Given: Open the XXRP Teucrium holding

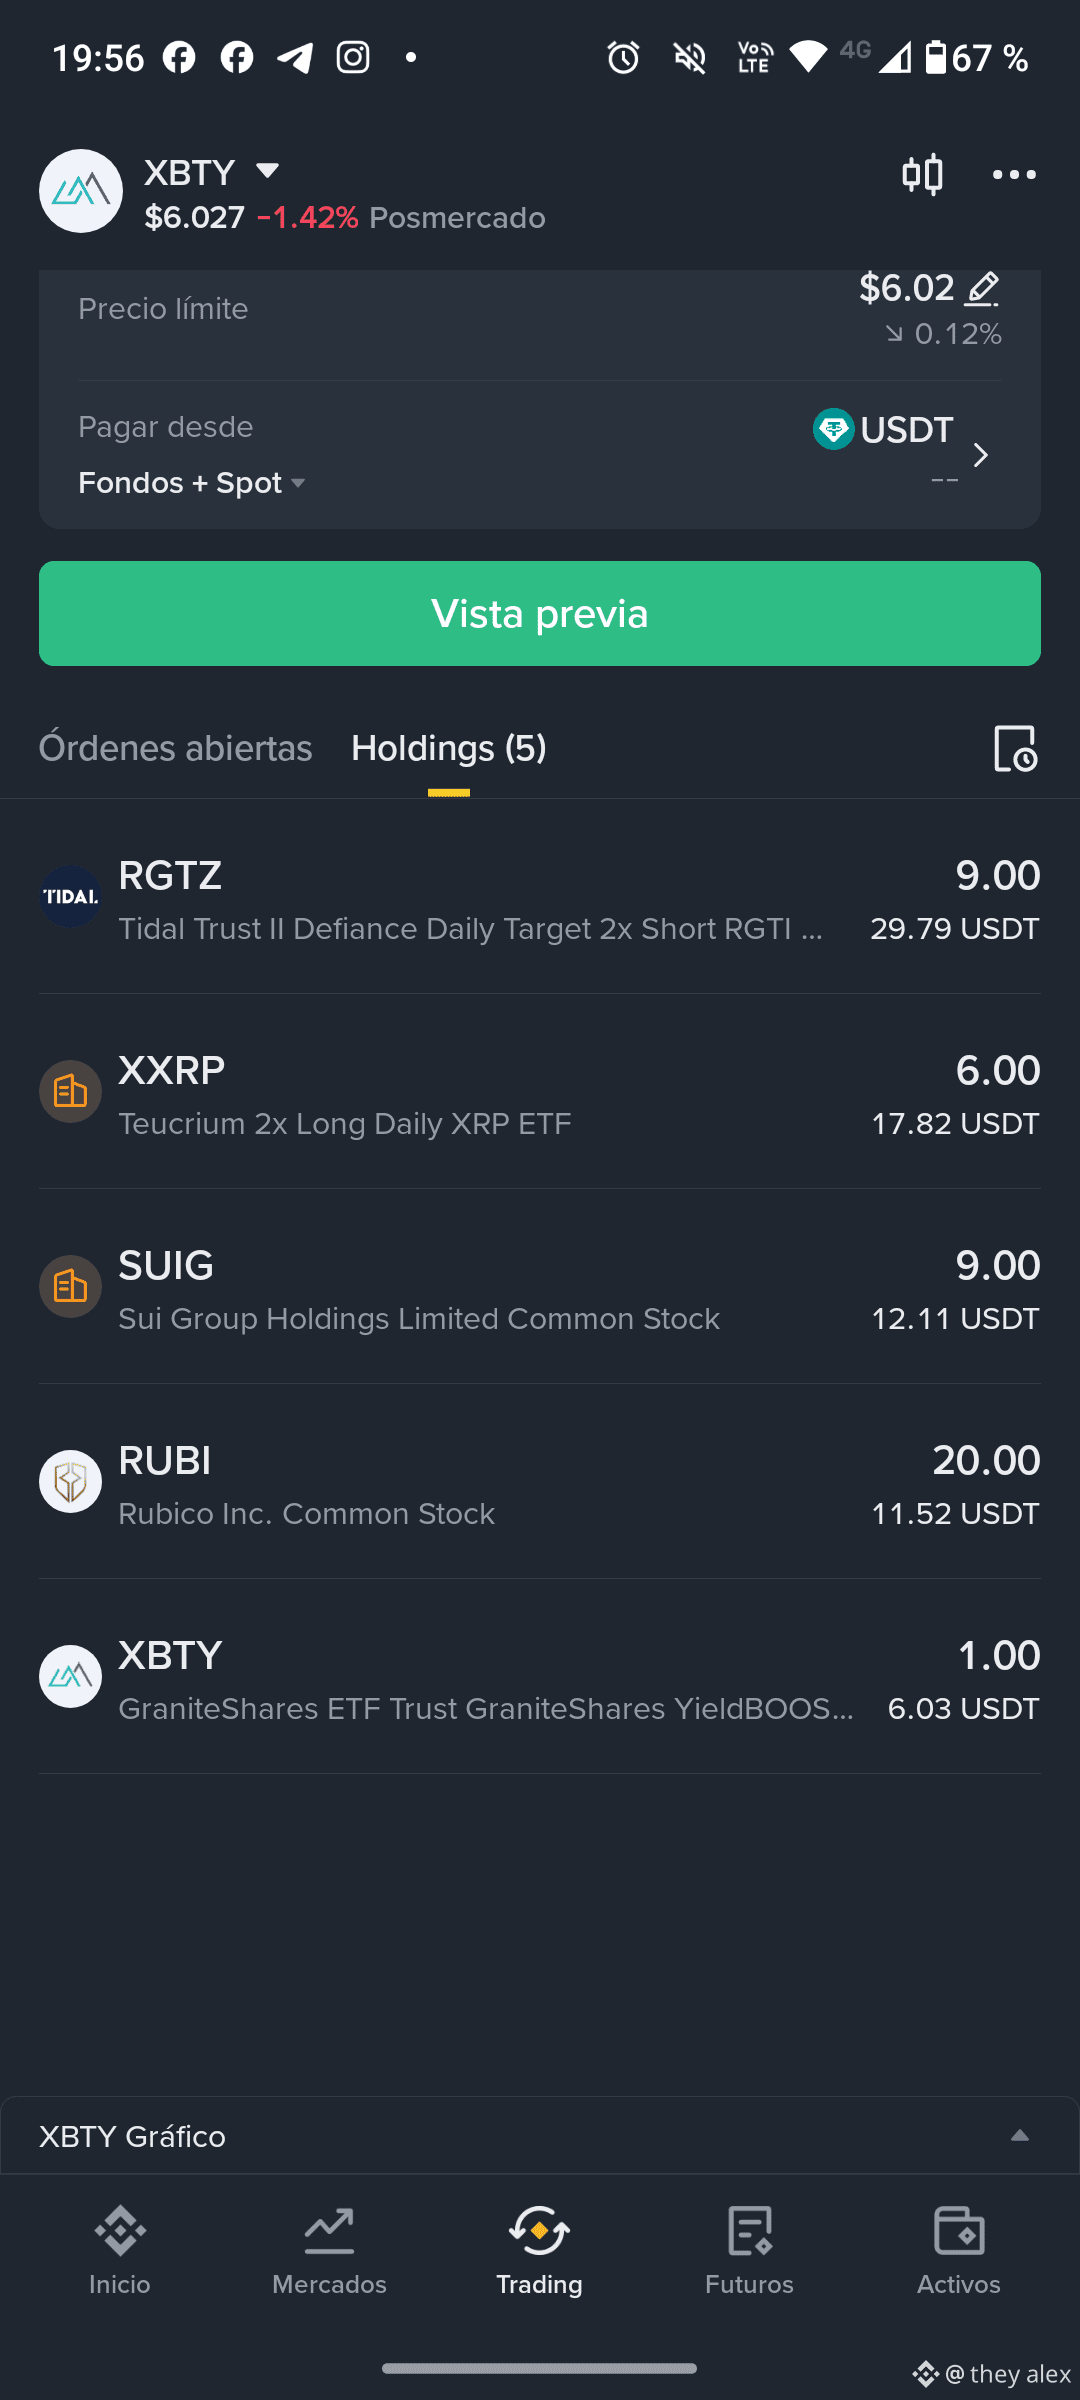Looking at the screenshot, I should coord(540,1092).
